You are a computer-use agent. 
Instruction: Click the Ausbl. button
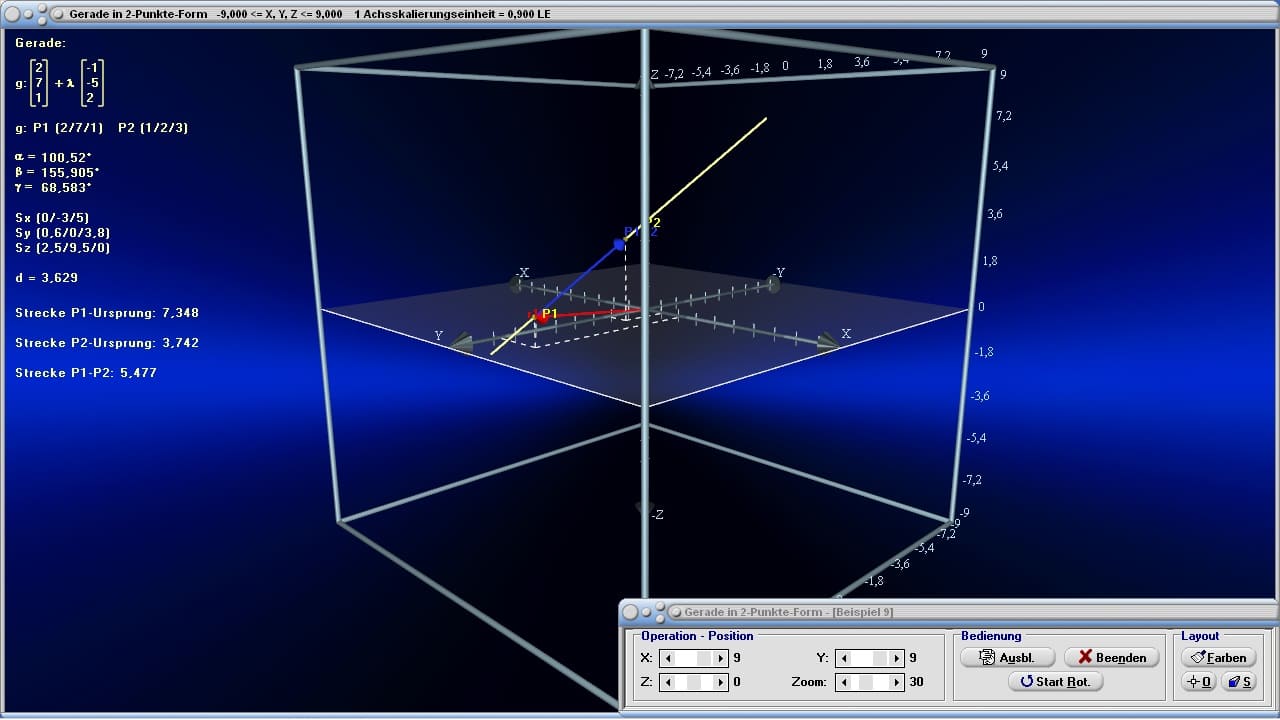(x=1008, y=657)
